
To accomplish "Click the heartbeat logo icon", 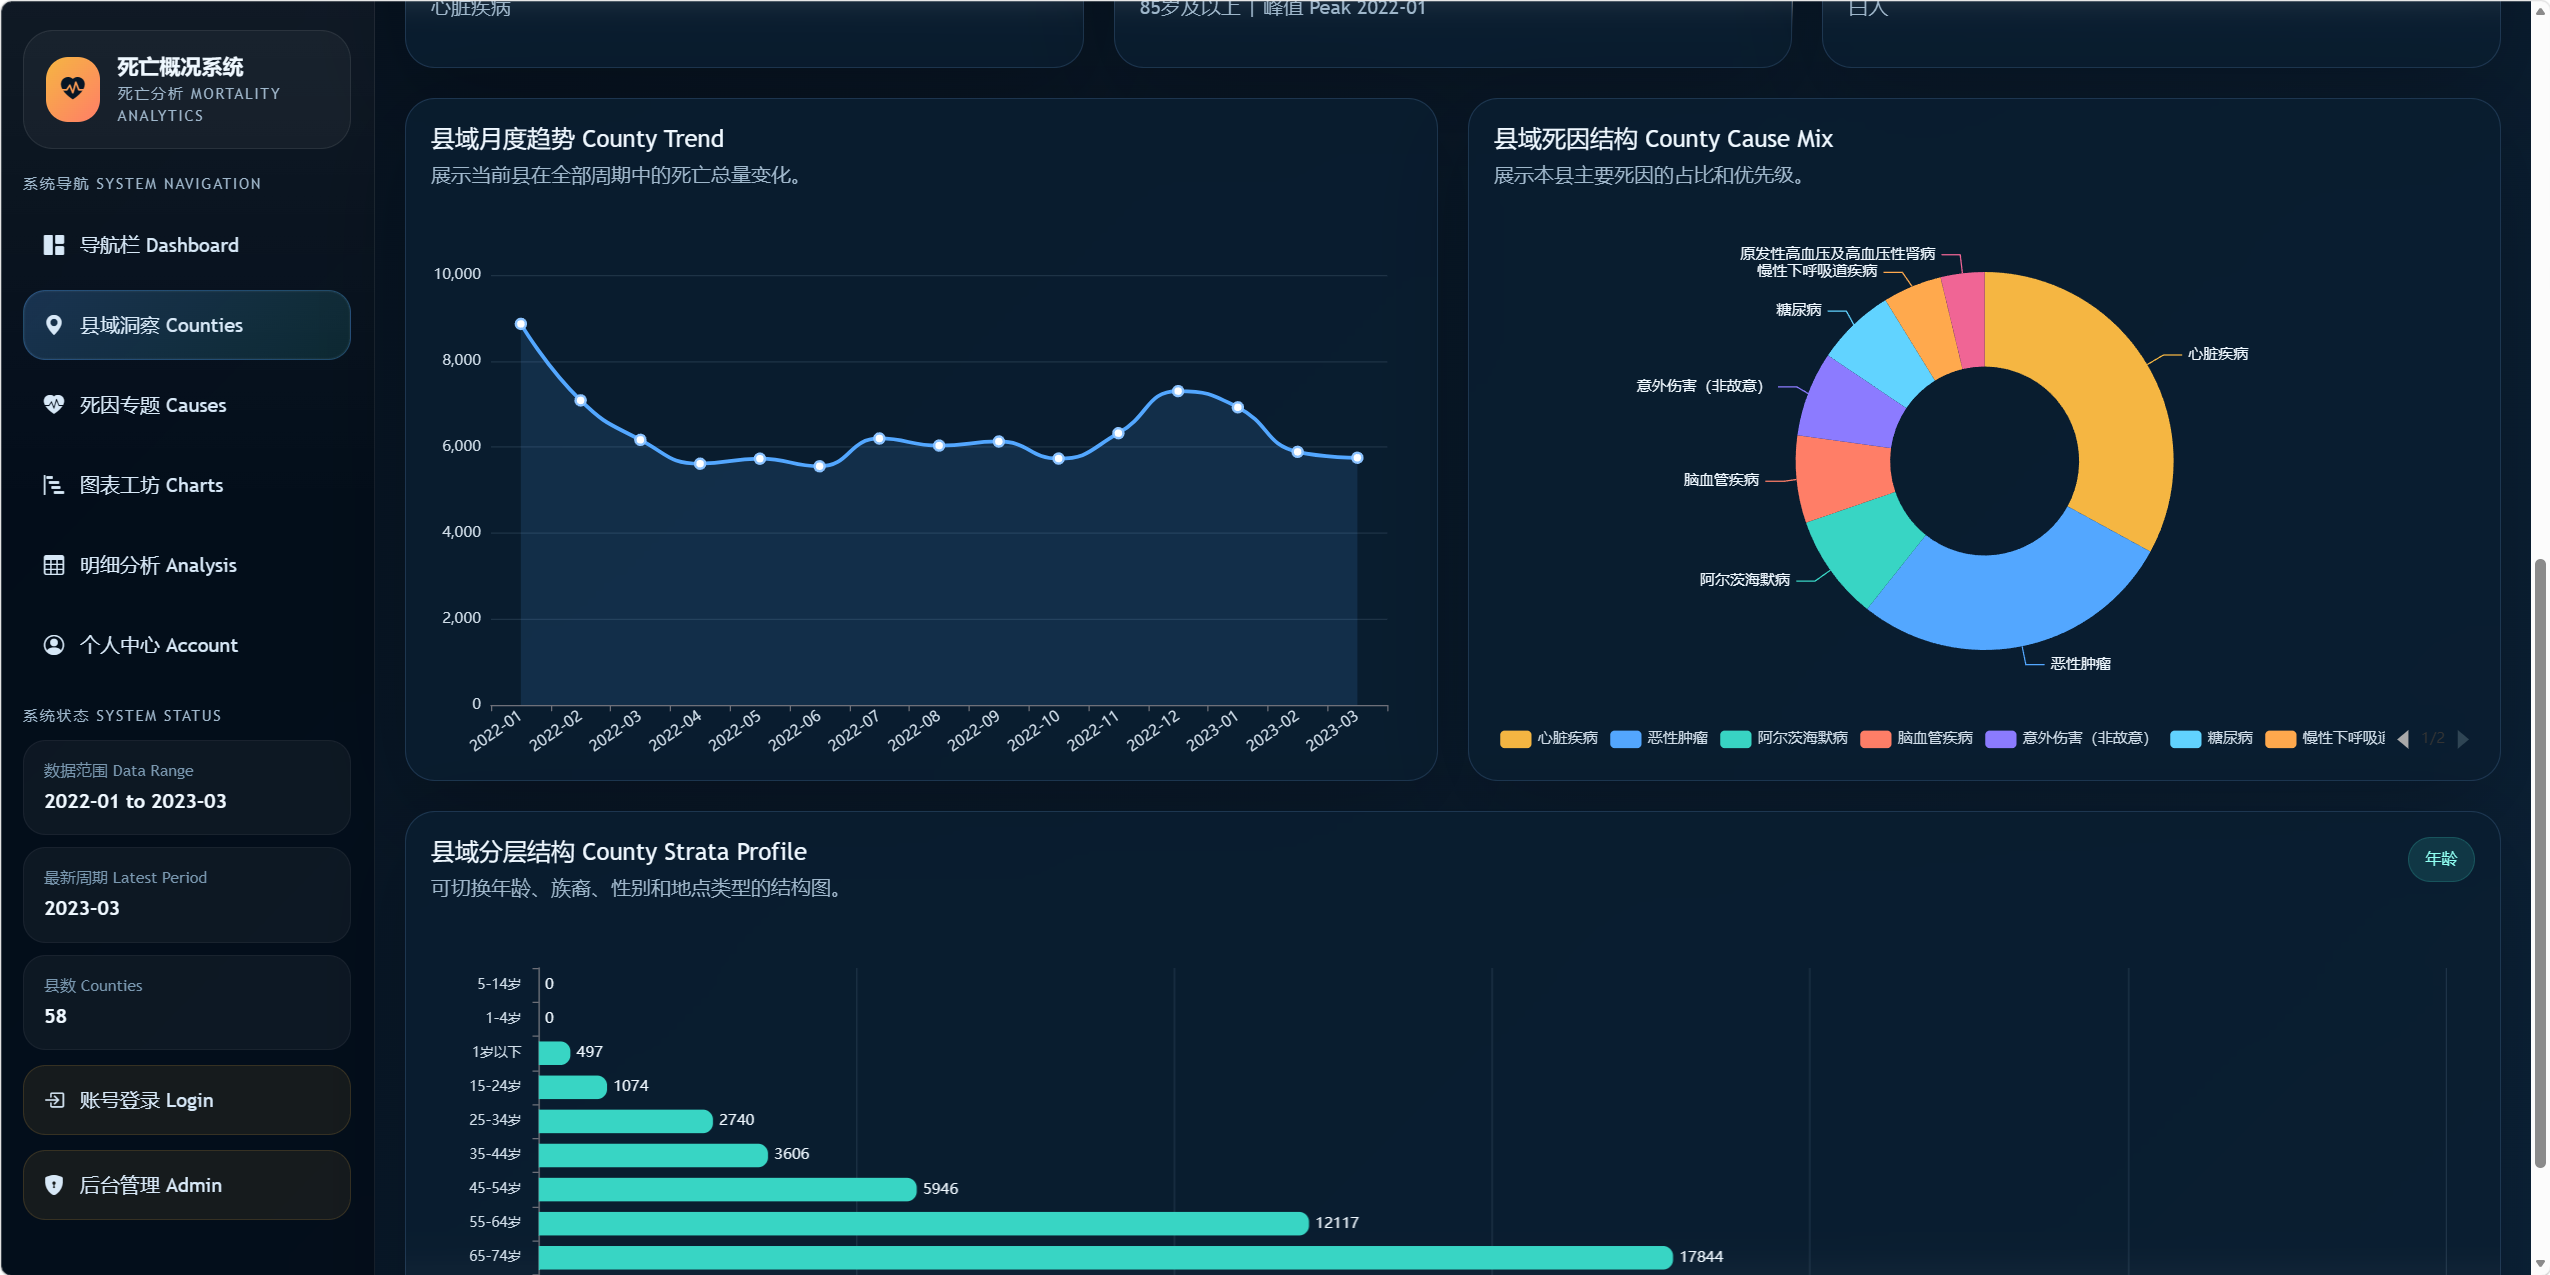I will [72, 89].
